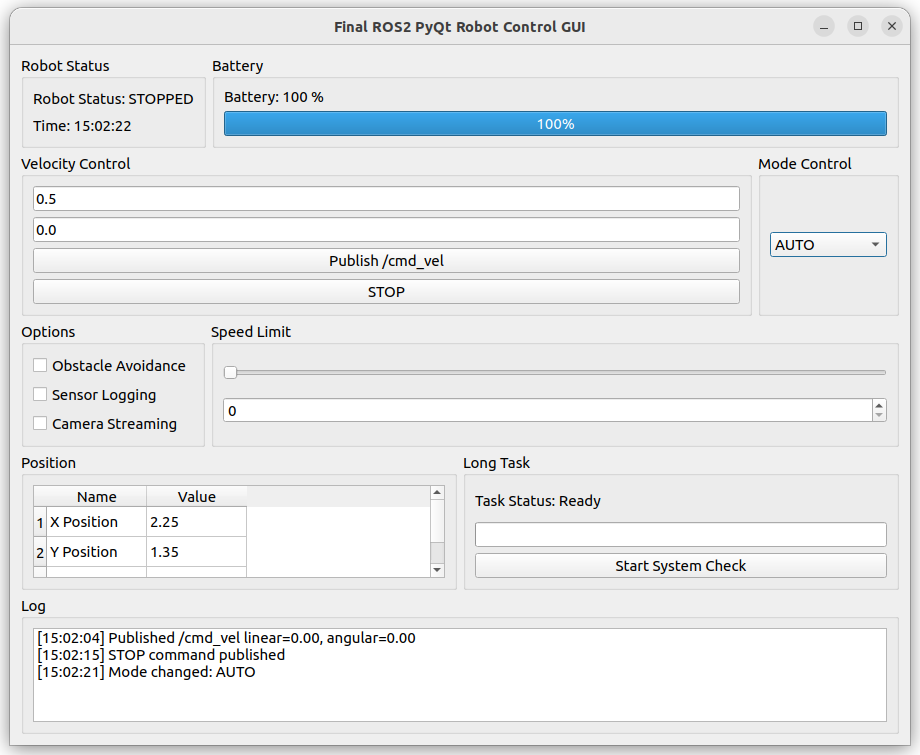This screenshot has width=920, height=755.
Task: Click the Position table scroll down arrow
Action: pos(437,570)
